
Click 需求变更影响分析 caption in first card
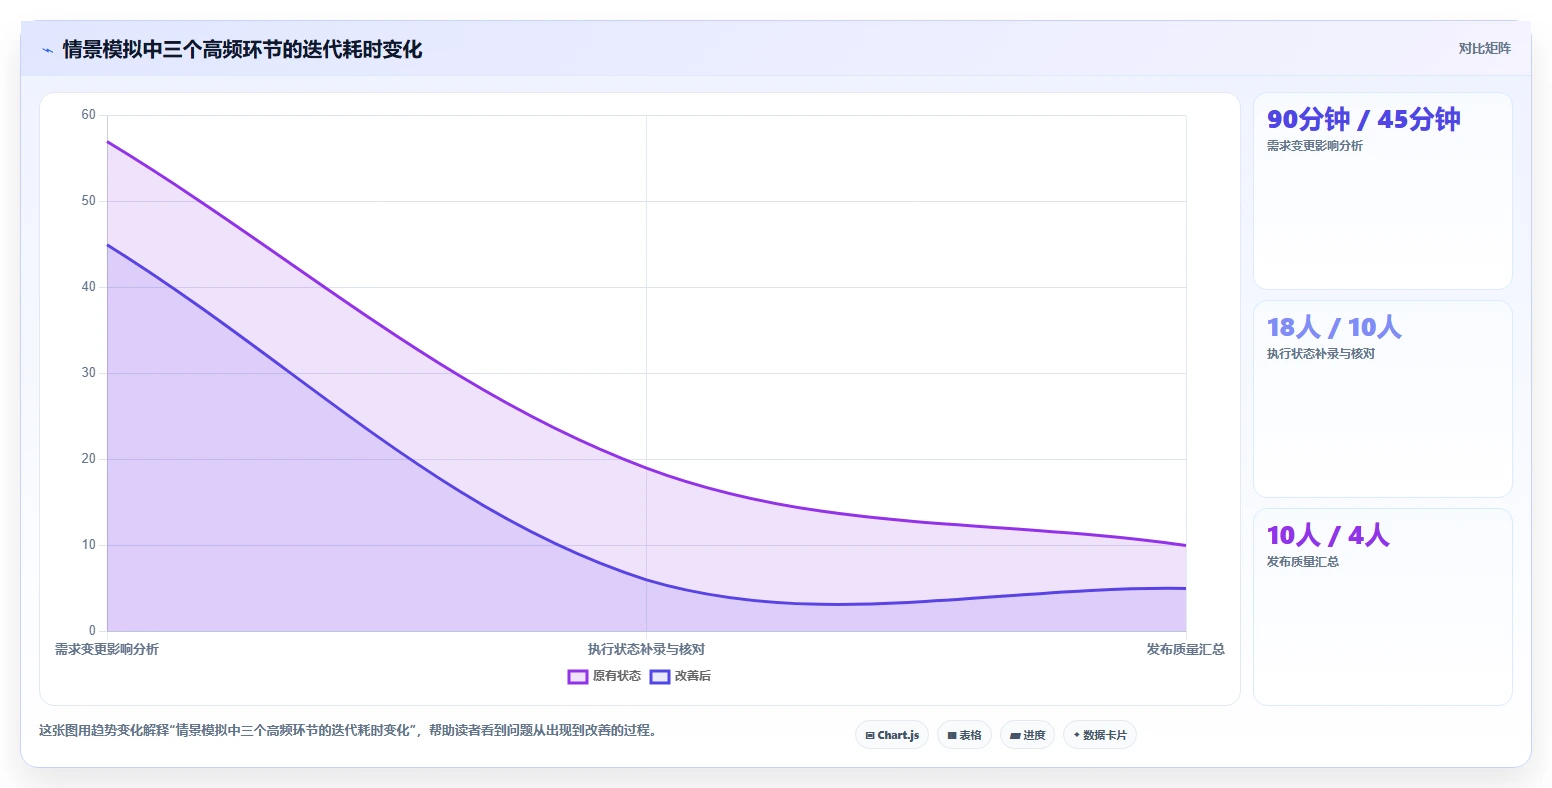[x=1315, y=146]
